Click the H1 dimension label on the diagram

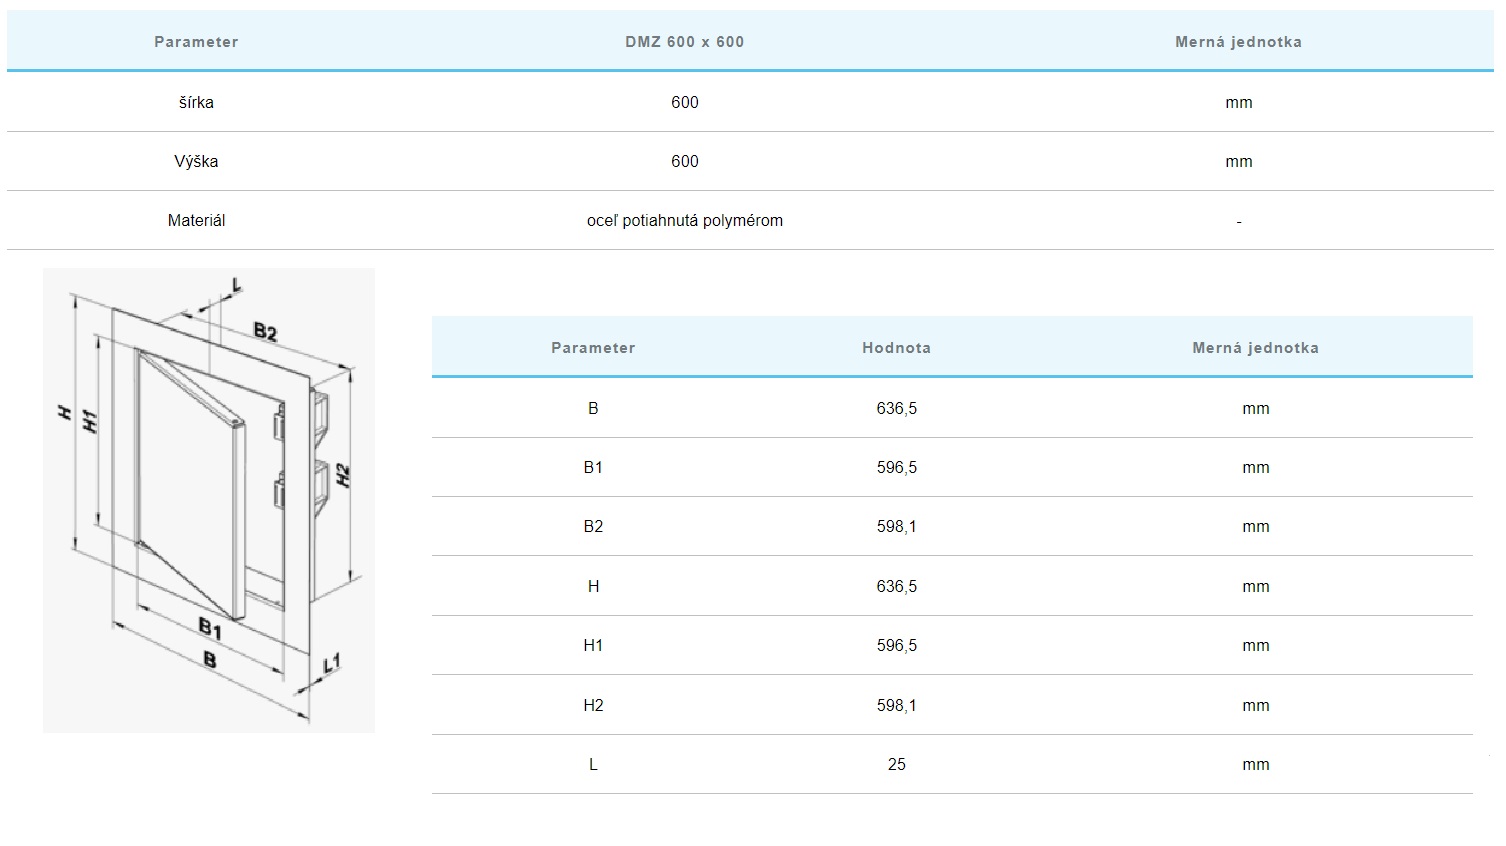[x=90, y=421]
